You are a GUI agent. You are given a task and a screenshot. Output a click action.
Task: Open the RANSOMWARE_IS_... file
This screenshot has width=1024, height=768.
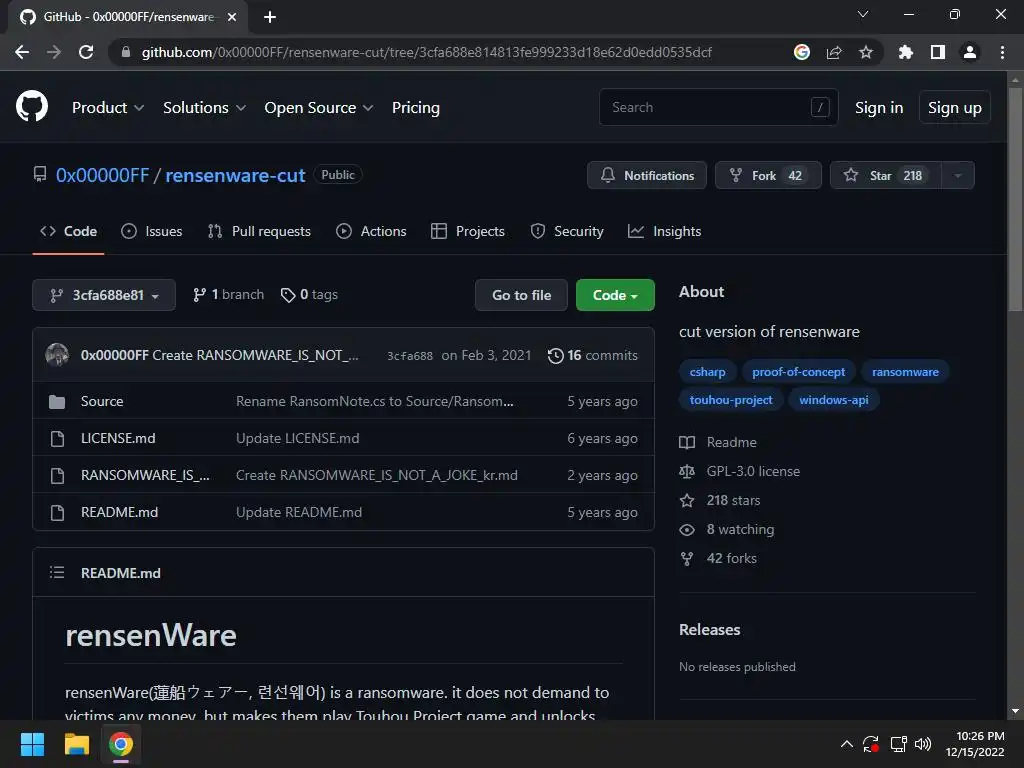pos(145,475)
